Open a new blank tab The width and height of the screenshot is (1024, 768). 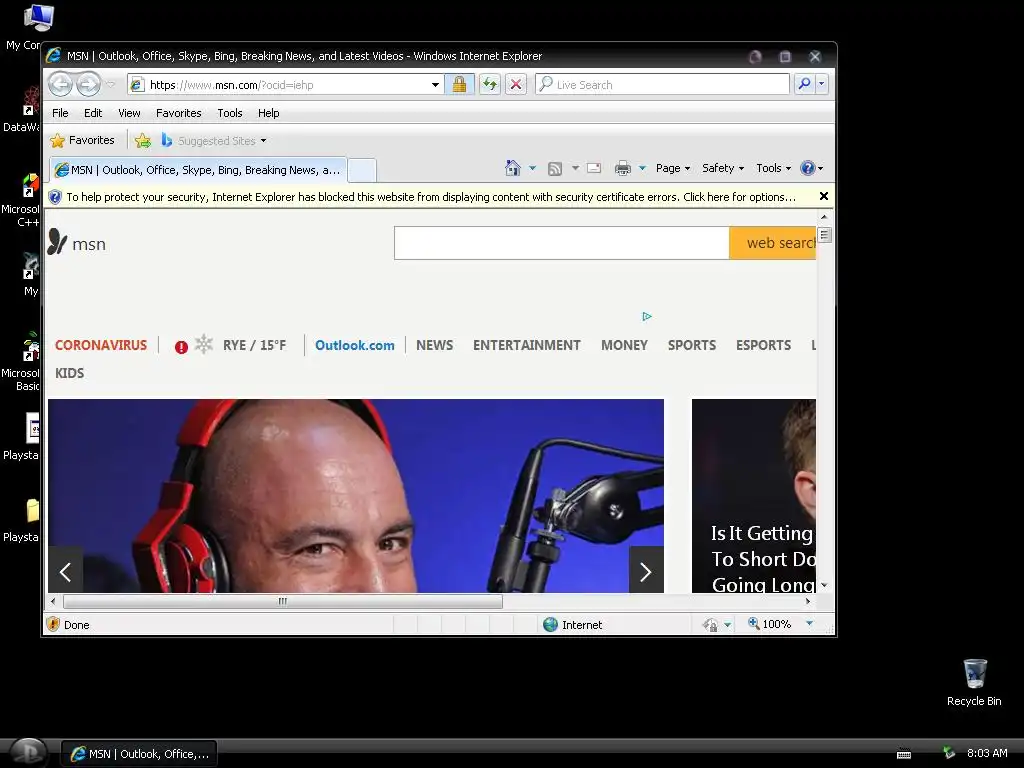point(362,170)
